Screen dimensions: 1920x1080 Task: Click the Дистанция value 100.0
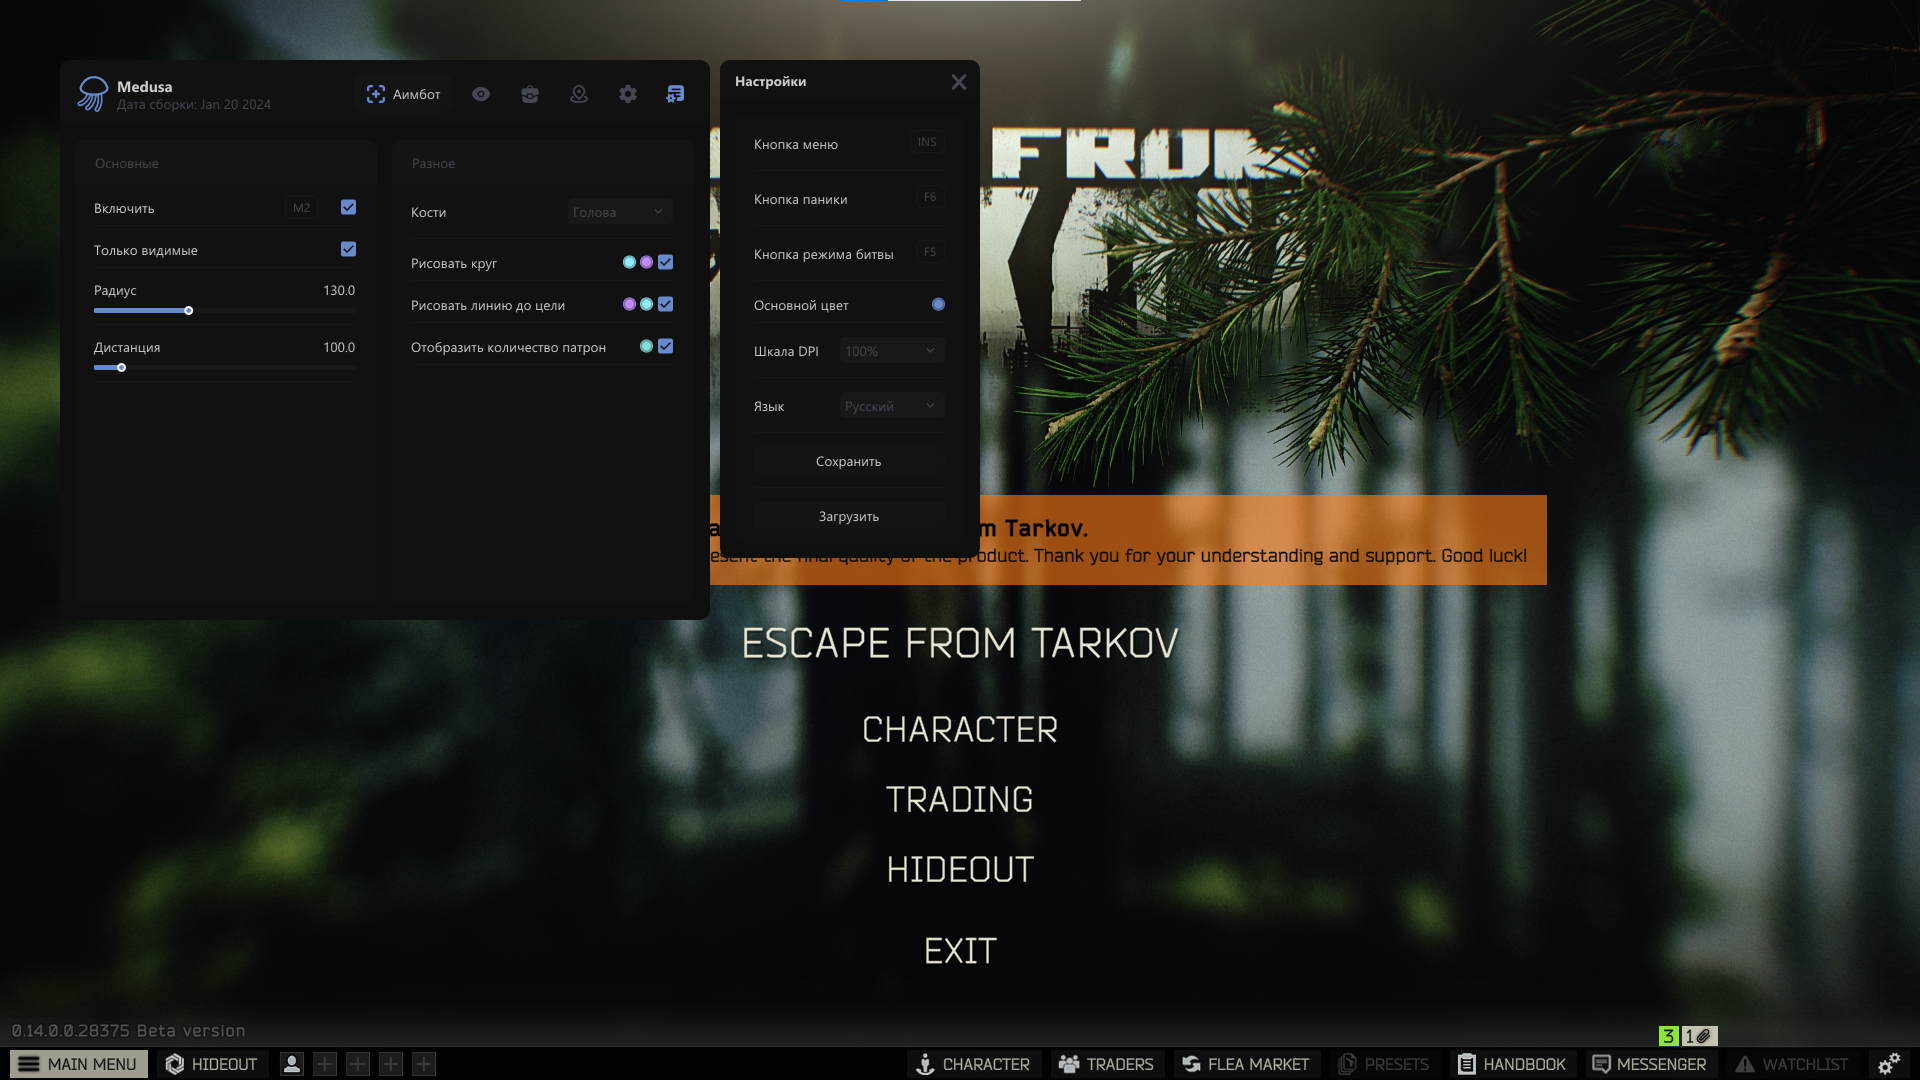[339, 347]
